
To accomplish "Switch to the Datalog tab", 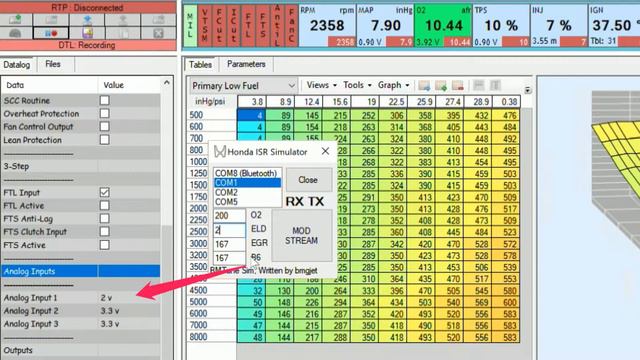I will click(x=17, y=64).
